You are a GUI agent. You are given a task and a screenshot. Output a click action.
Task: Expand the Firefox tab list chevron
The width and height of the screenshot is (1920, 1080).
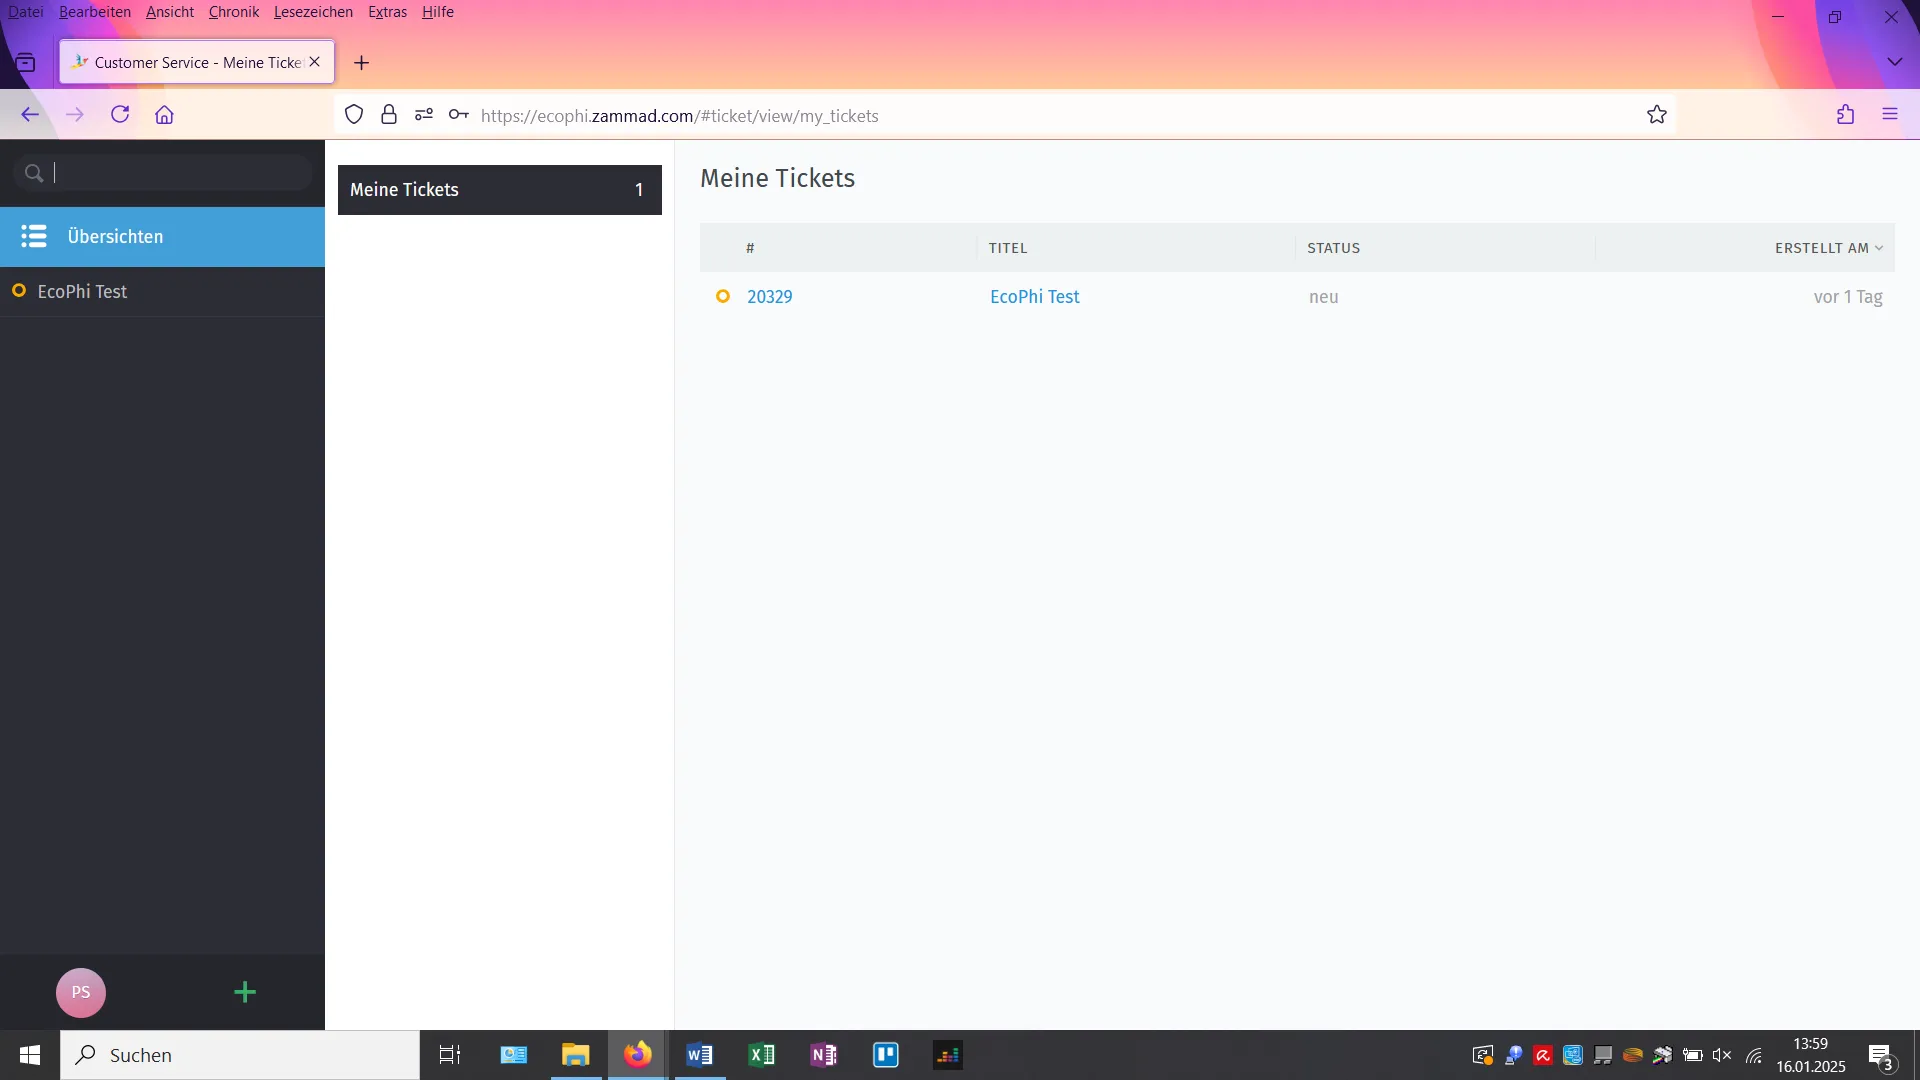[1894, 61]
